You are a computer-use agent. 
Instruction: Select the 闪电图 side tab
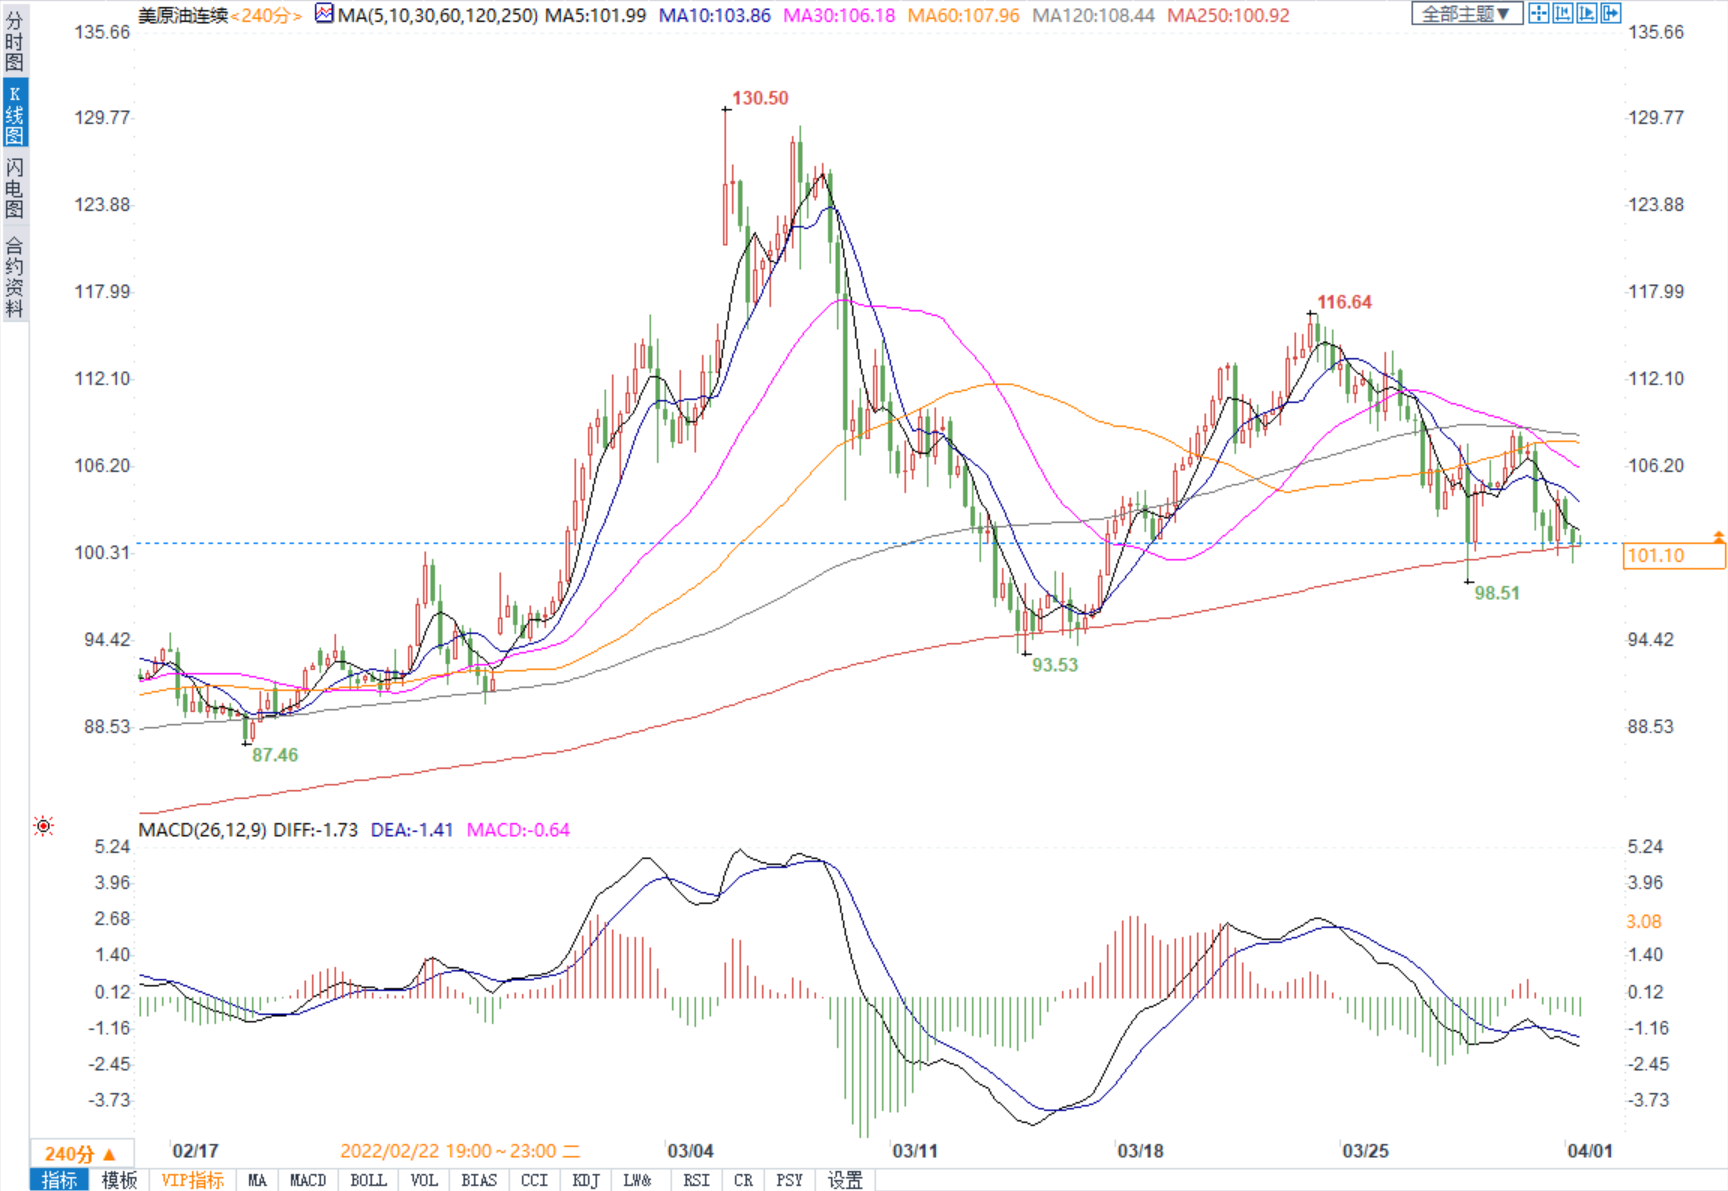pos(14,187)
